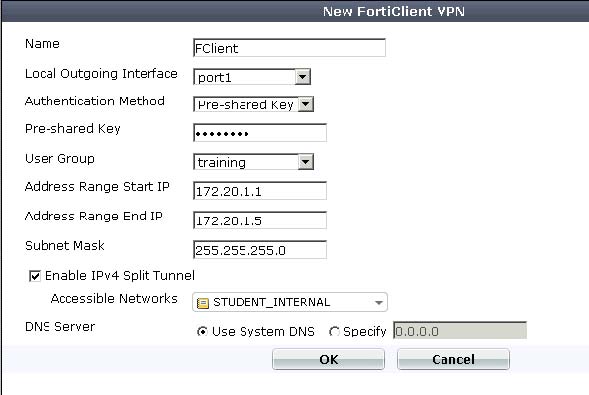Screen dimensions: 589x395
Task: Open the User Group training dropdown
Action: 306,162
